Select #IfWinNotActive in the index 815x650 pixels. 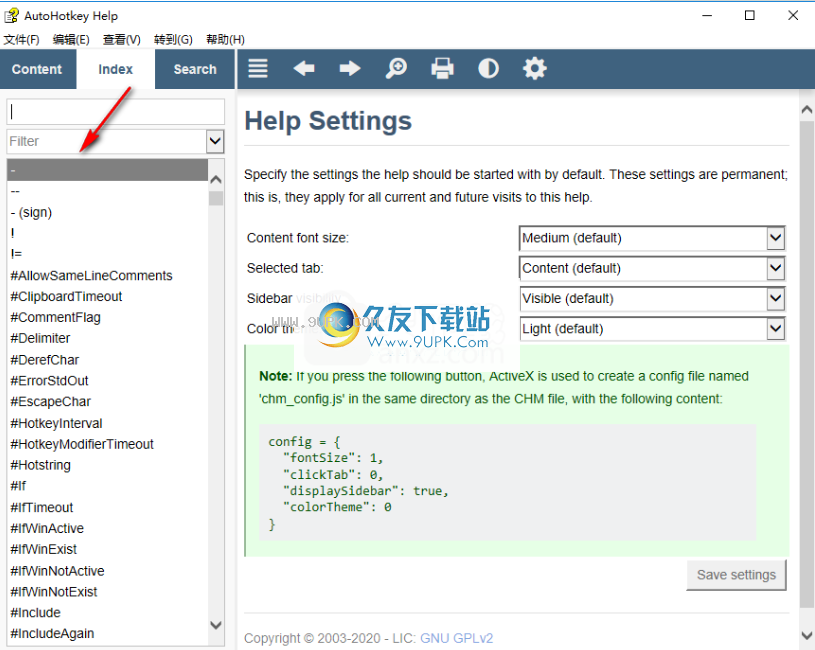pos(108,571)
